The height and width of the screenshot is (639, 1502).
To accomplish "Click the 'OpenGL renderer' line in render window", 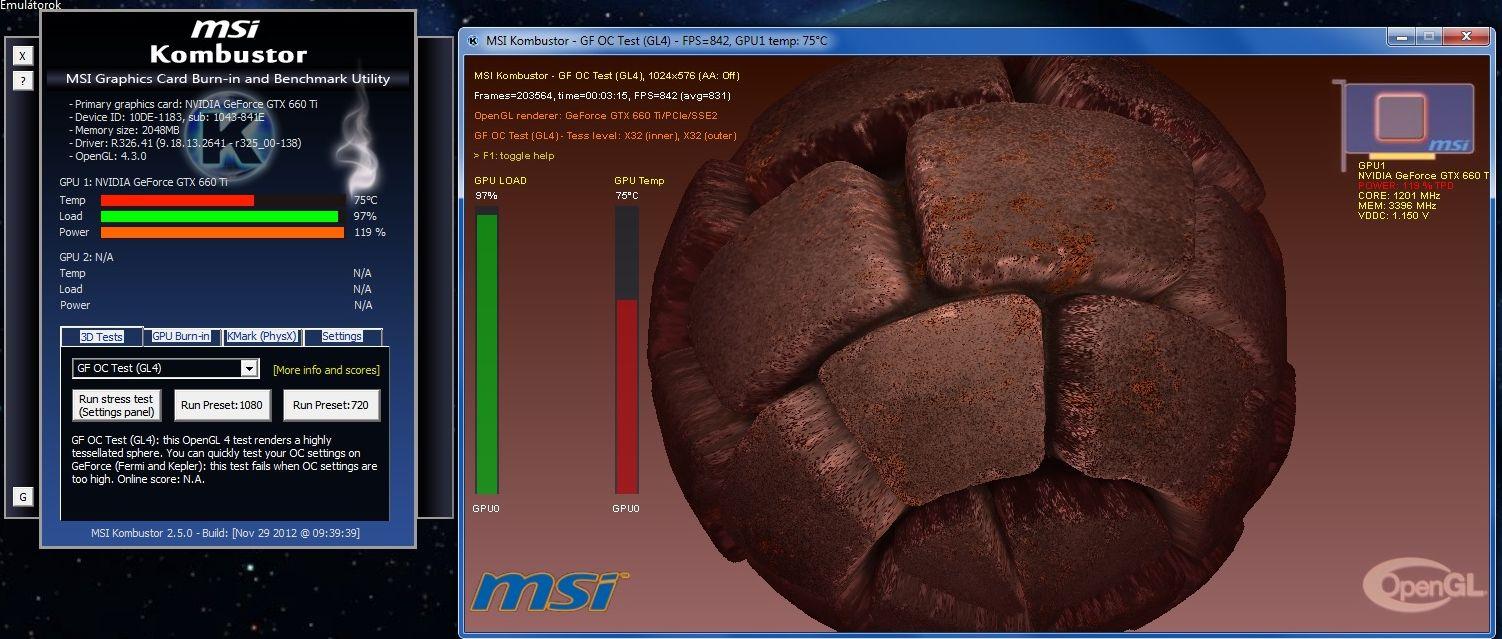I will coord(596,116).
